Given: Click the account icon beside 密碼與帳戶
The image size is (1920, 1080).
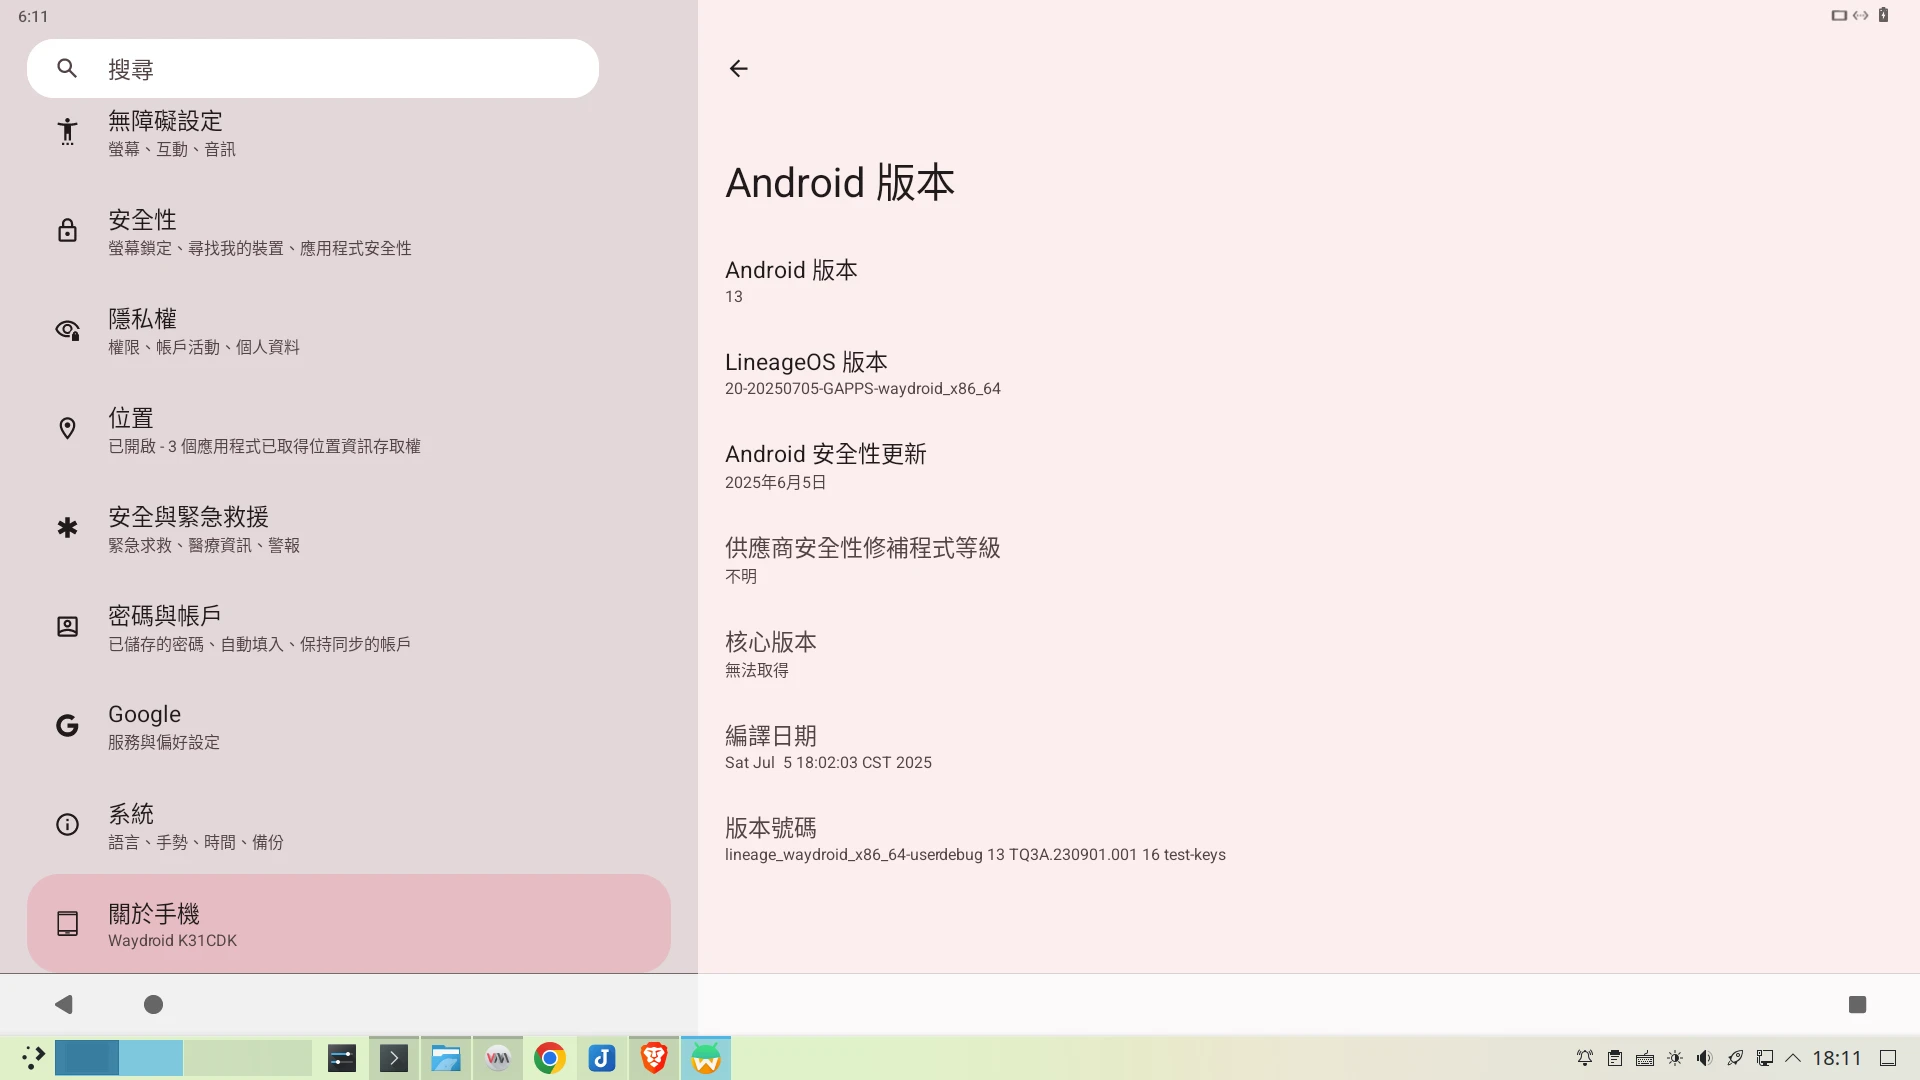Looking at the screenshot, I should click(x=67, y=626).
